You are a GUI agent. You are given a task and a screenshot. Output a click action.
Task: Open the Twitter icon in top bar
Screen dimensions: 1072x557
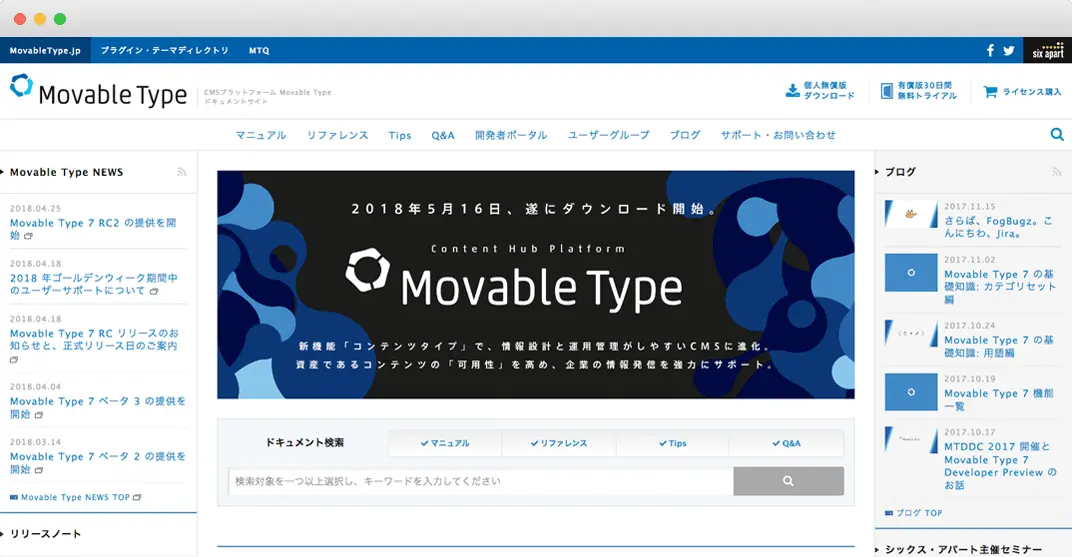(x=1008, y=50)
